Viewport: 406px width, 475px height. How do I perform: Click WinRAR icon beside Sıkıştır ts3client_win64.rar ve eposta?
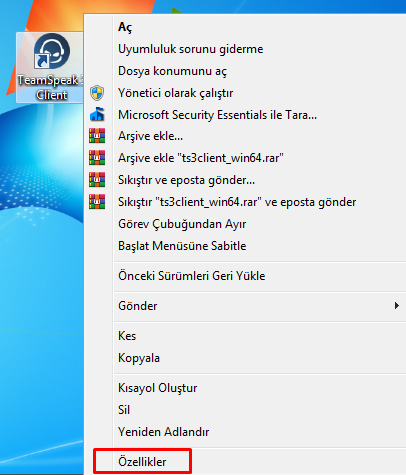point(97,202)
